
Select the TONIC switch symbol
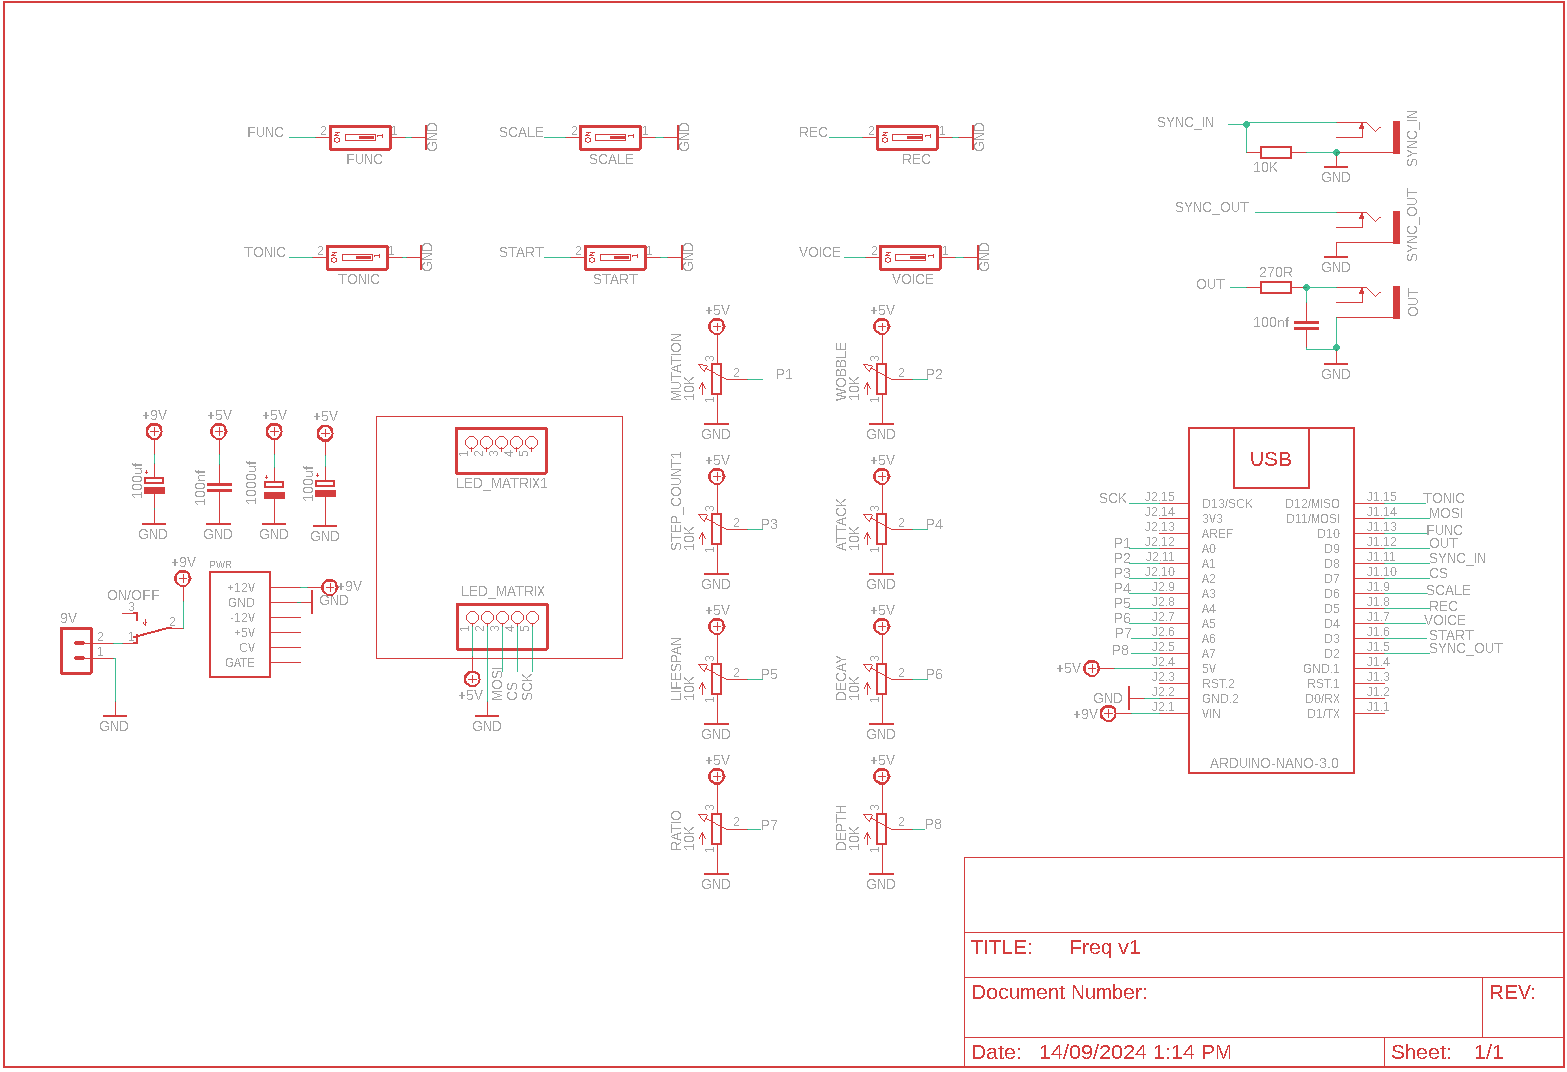tap(357, 257)
